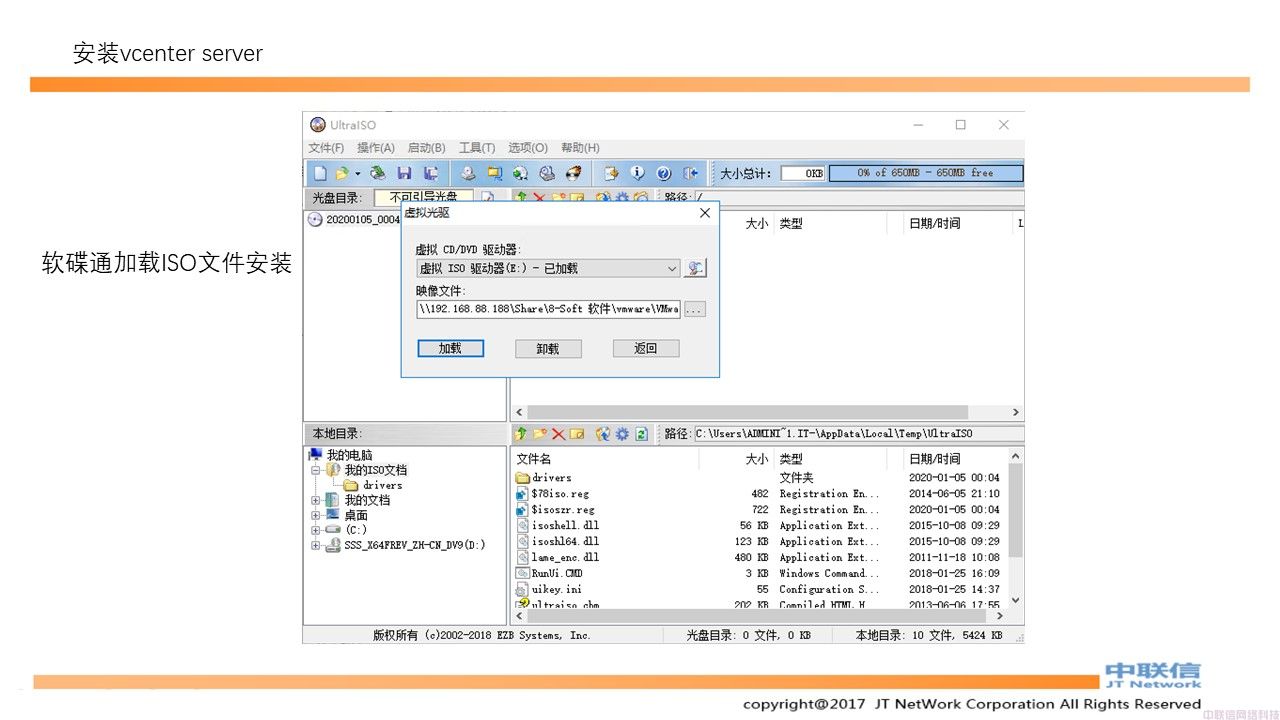The width and height of the screenshot is (1280, 720).
Task: Select the drivers folder in local tree
Action: tap(382, 485)
